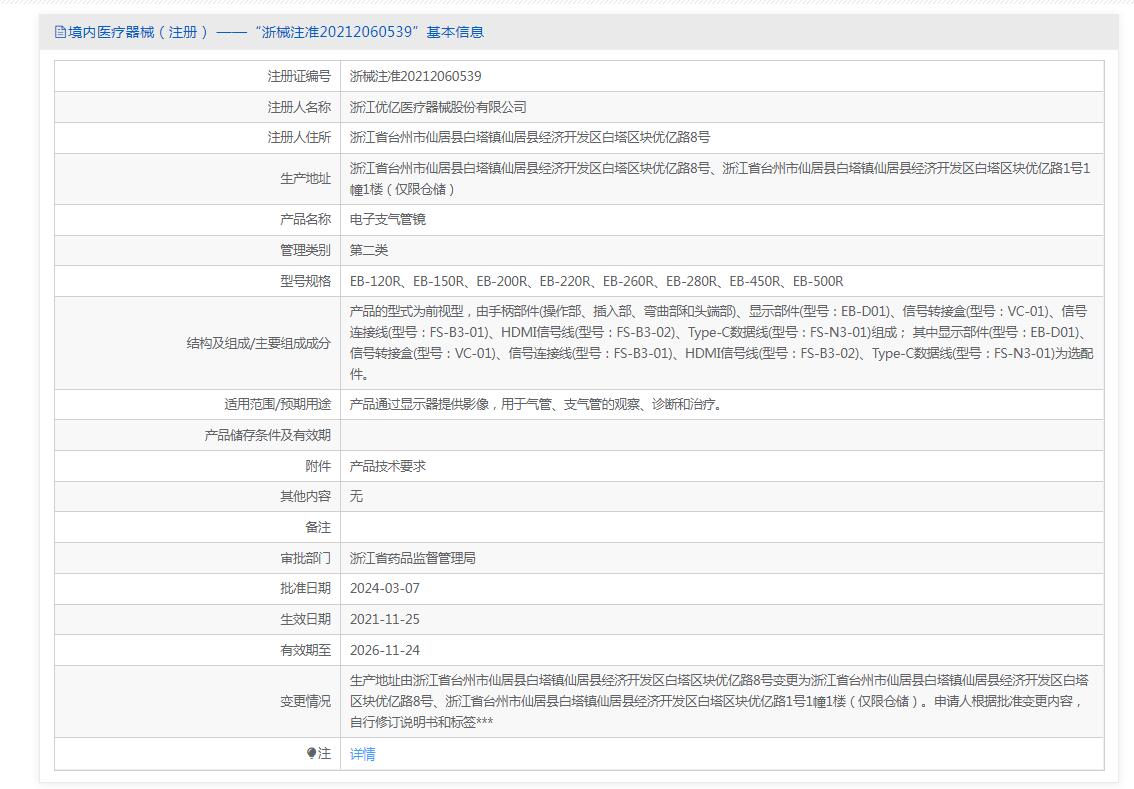This screenshot has height=789, width=1134.
Task: Click the document icon in the header
Action: (60, 32)
